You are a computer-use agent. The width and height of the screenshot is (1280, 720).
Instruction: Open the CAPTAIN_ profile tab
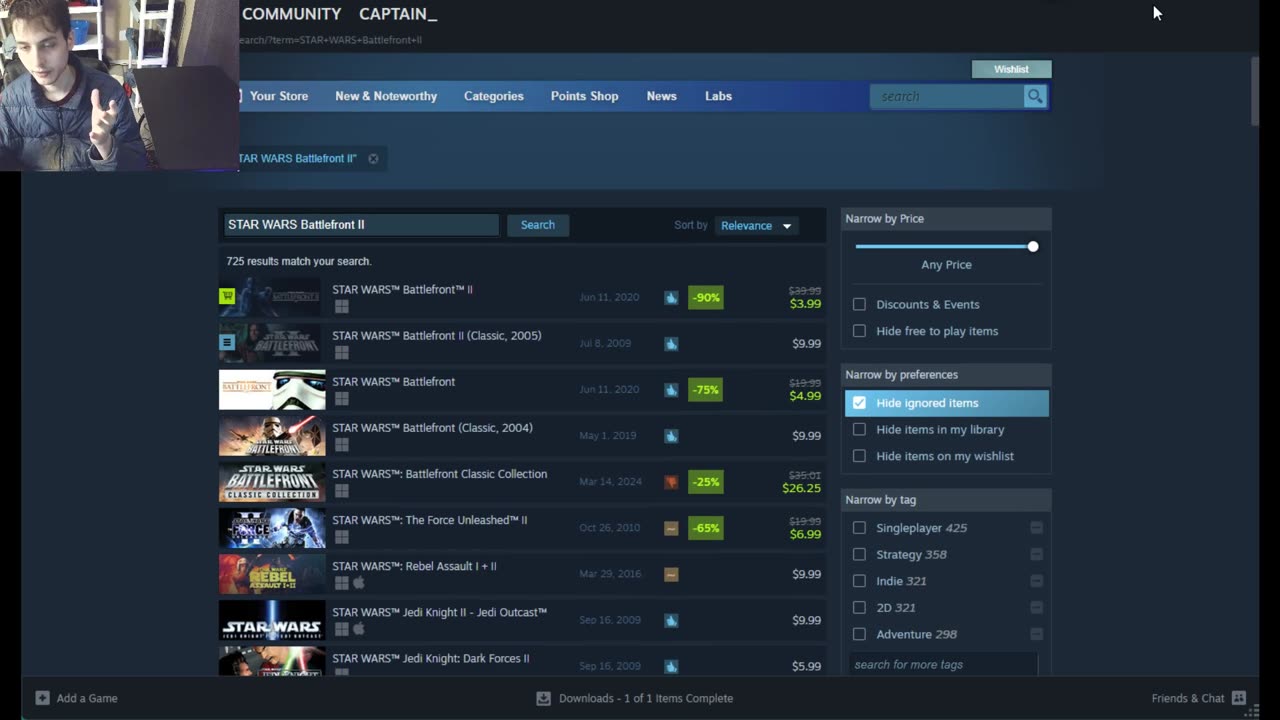(x=398, y=14)
